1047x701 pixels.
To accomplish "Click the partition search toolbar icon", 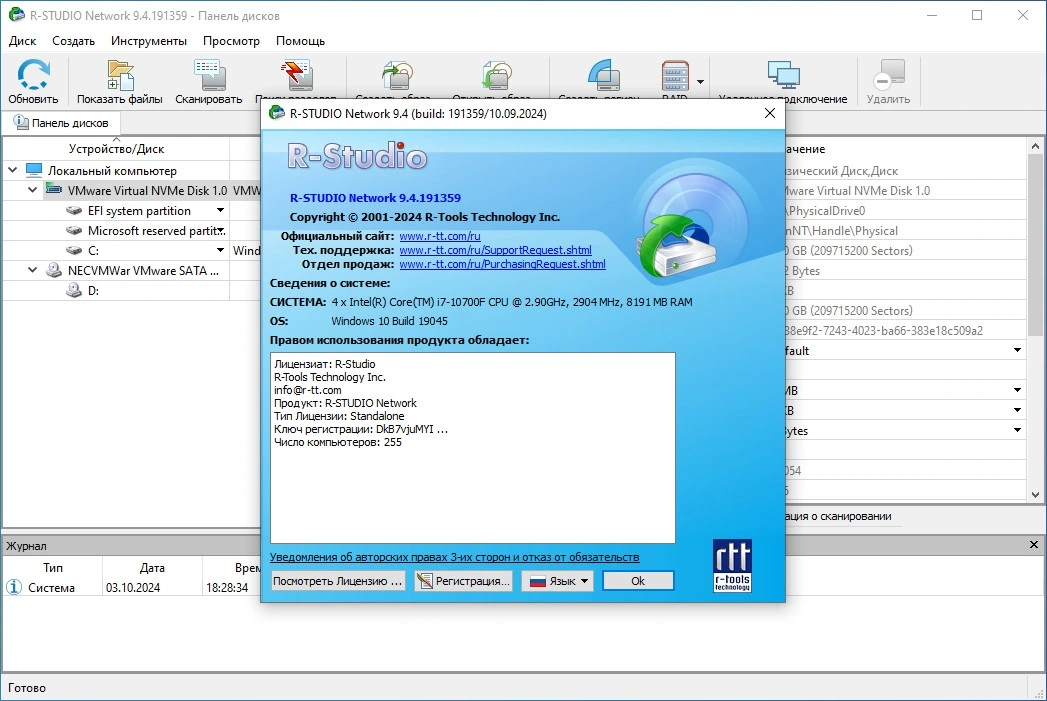I will 296,75.
